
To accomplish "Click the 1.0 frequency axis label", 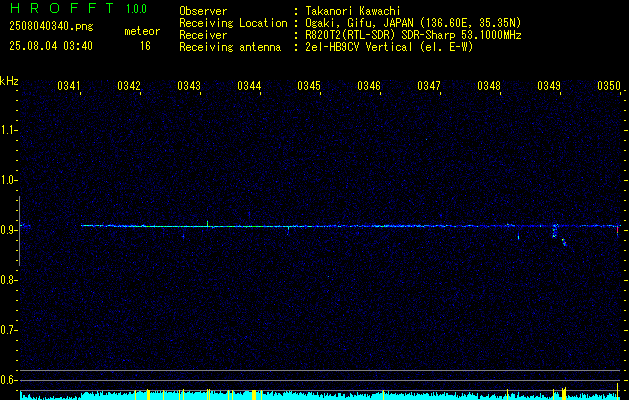I will click(8, 180).
